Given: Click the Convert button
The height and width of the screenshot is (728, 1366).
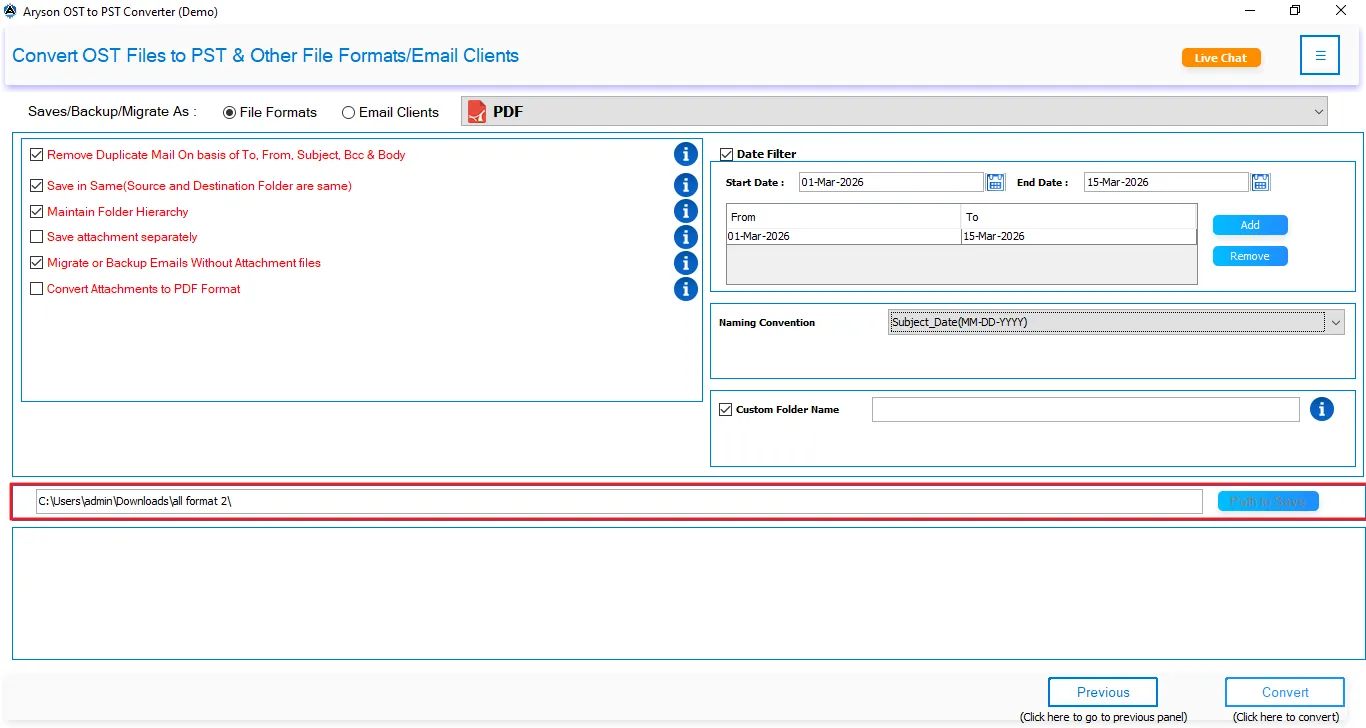Looking at the screenshot, I should click(1284, 691).
